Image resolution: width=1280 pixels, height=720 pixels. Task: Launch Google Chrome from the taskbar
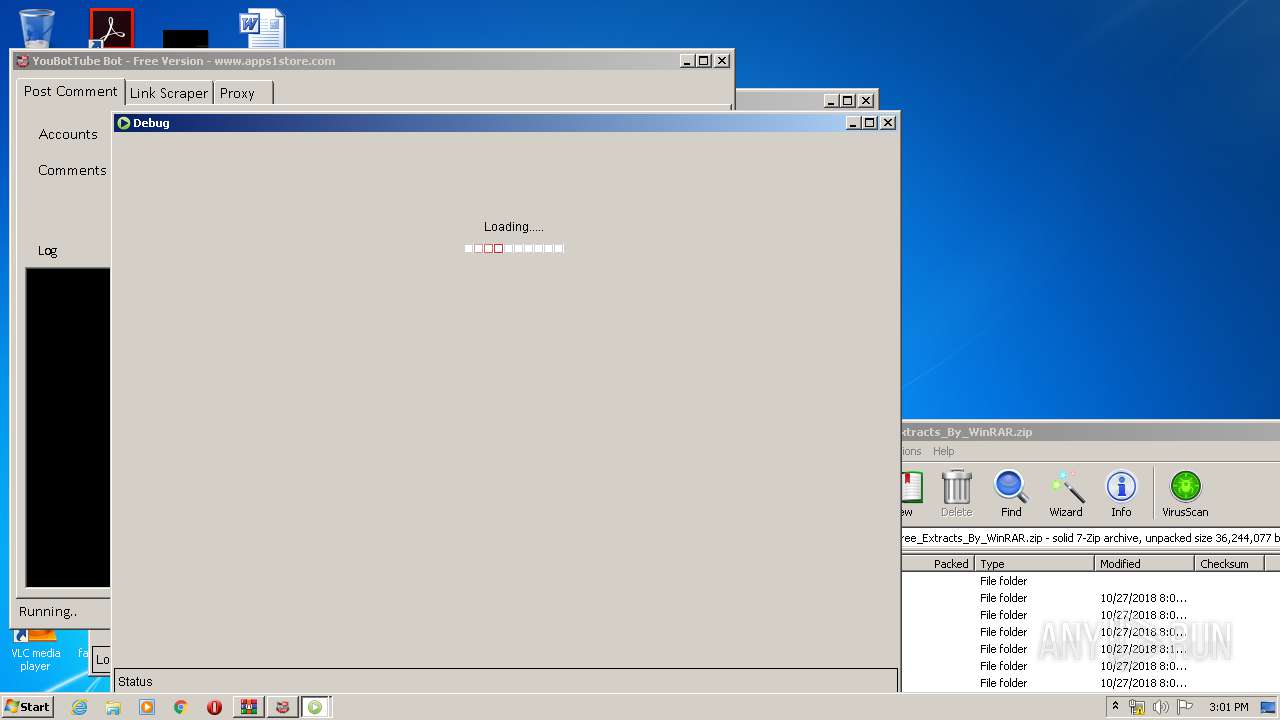coord(181,707)
